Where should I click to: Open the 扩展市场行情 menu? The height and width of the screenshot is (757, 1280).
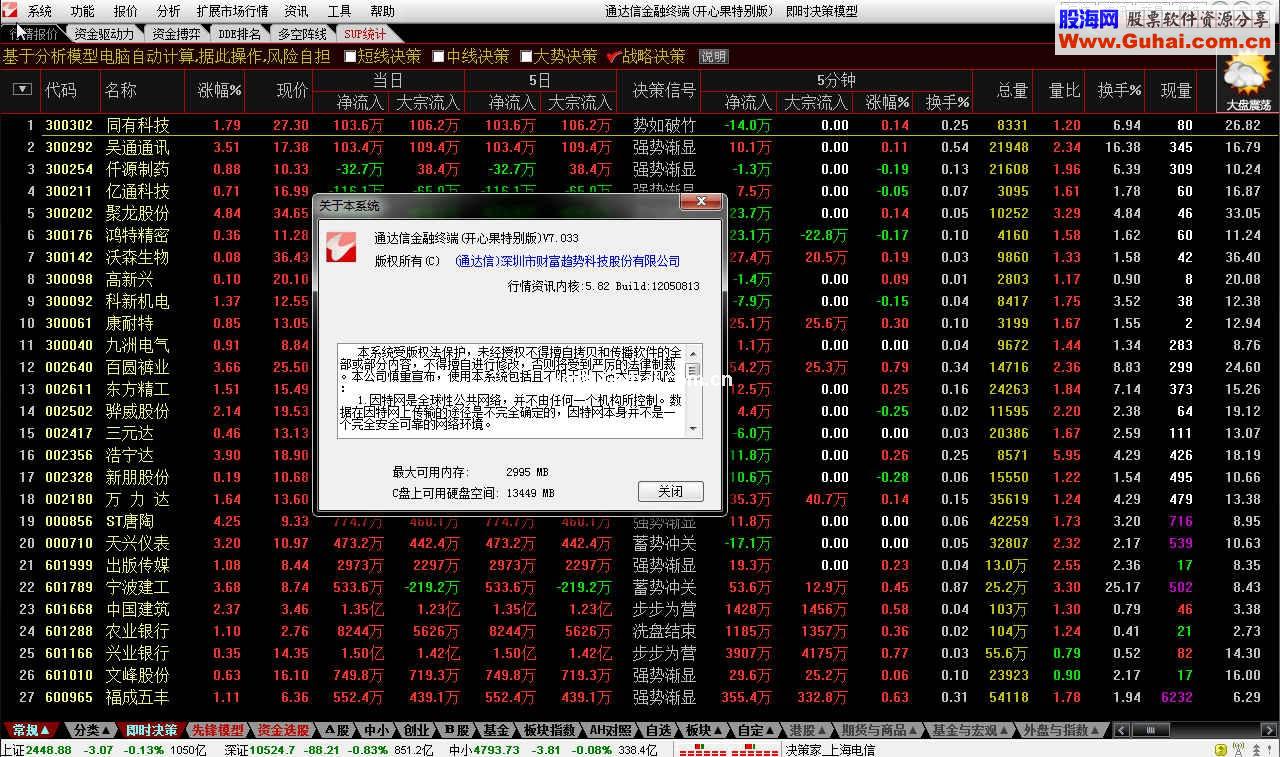pyautogui.click(x=232, y=11)
